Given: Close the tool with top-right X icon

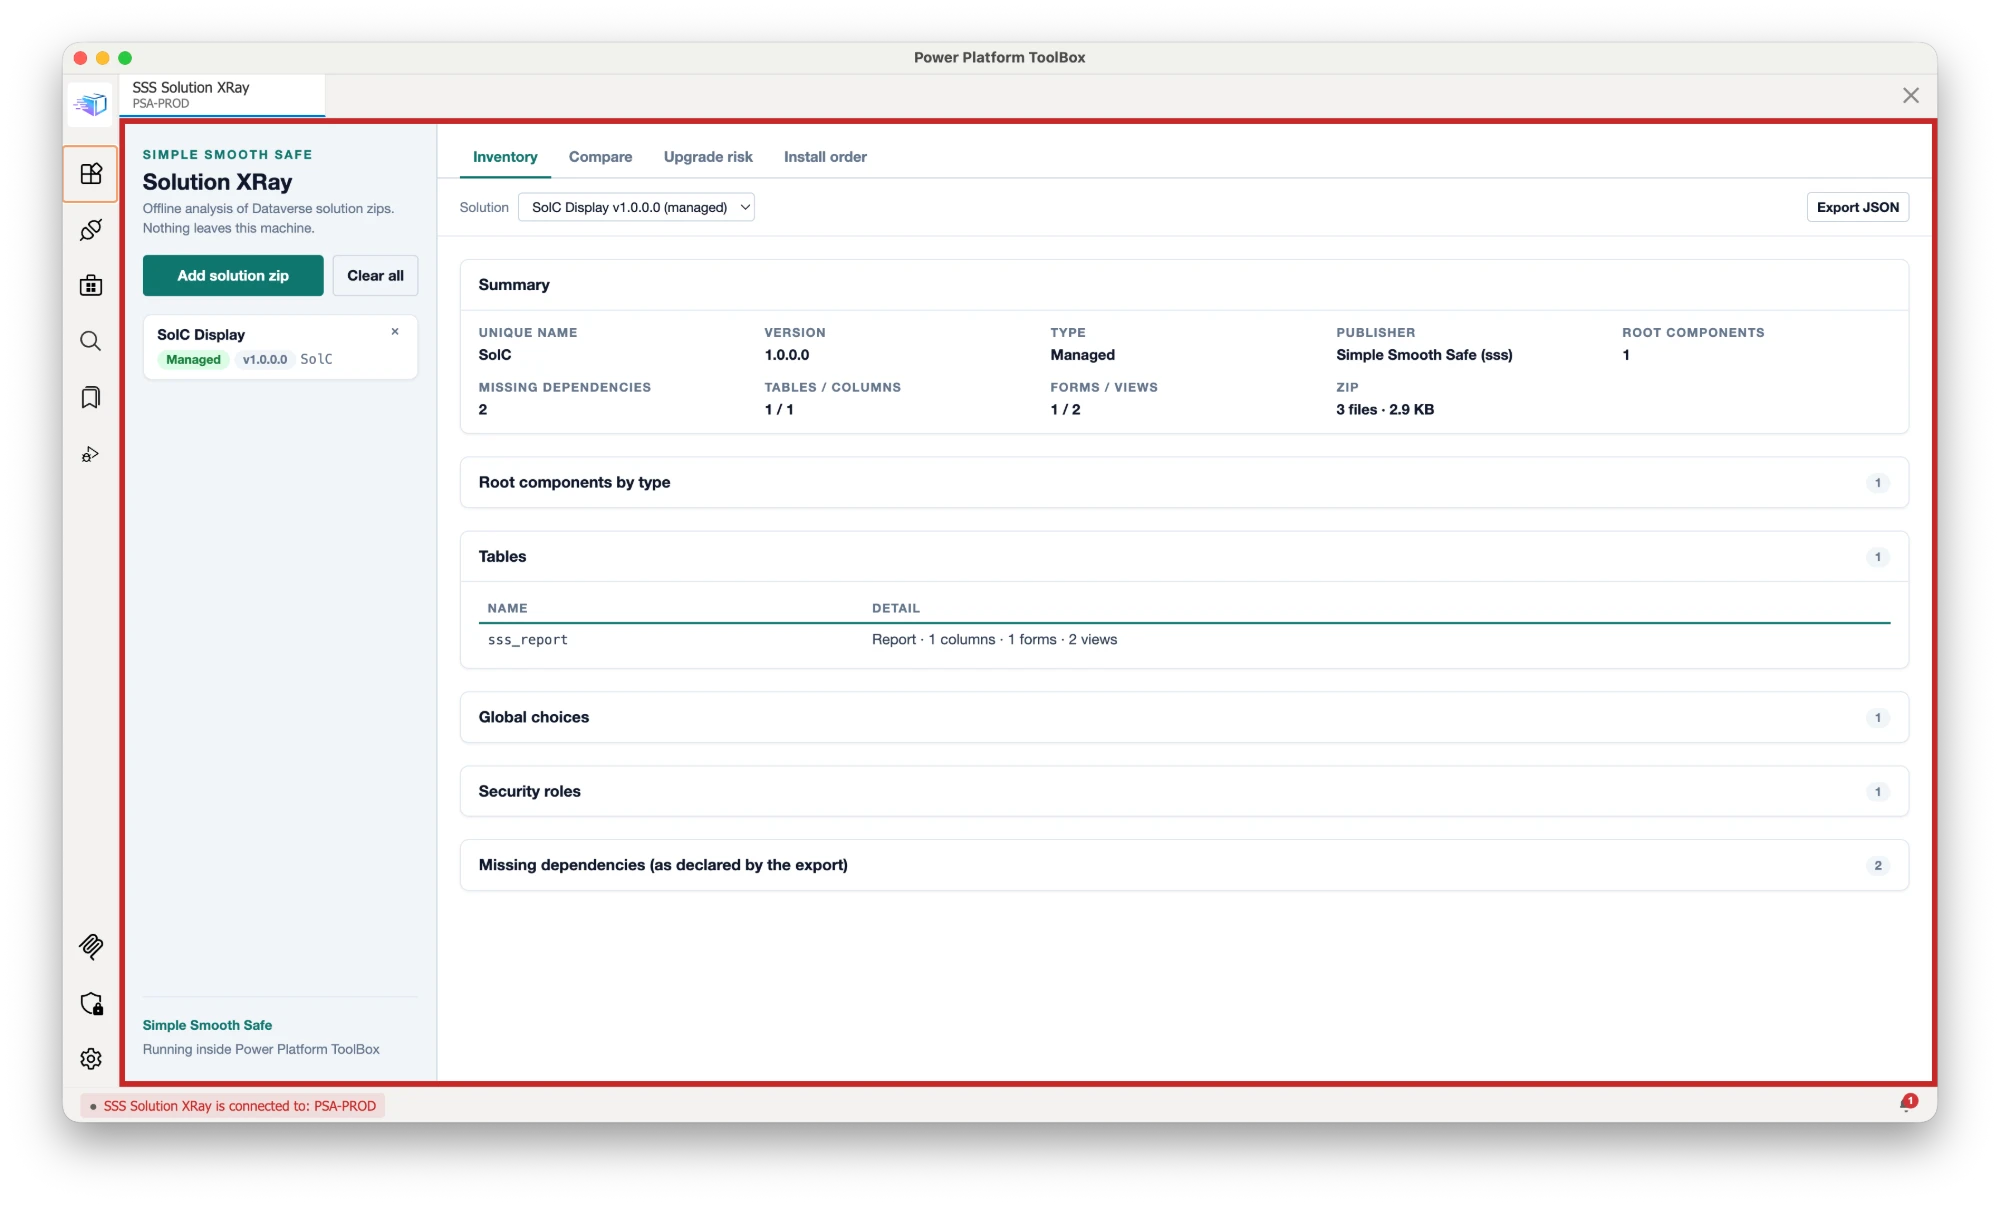Looking at the screenshot, I should click(x=1911, y=95).
